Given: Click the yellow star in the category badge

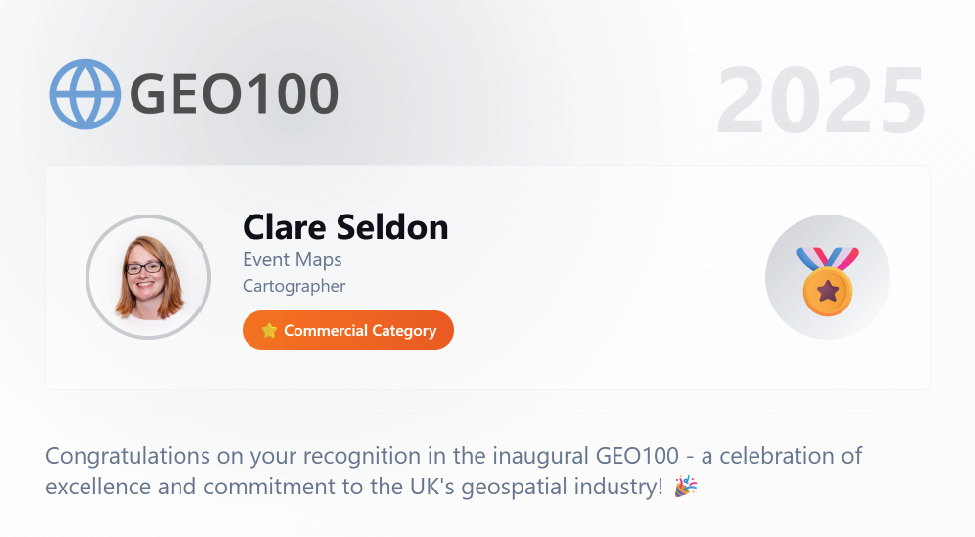Looking at the screenshot, I should click(x=268, y=331).
